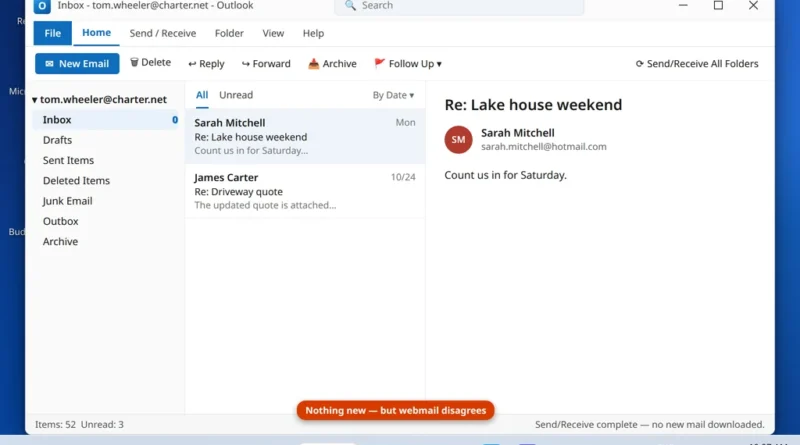Minimize the Outlook window

[x=683, y=6]
